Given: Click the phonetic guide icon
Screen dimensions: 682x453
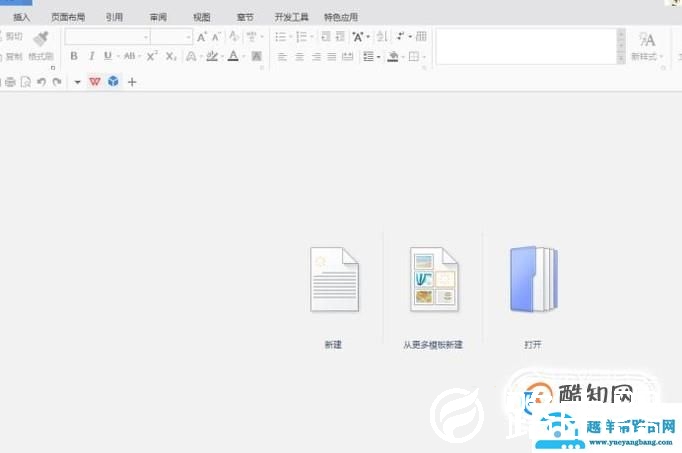Looking at the screenshot, I should [x=251, y=37].
